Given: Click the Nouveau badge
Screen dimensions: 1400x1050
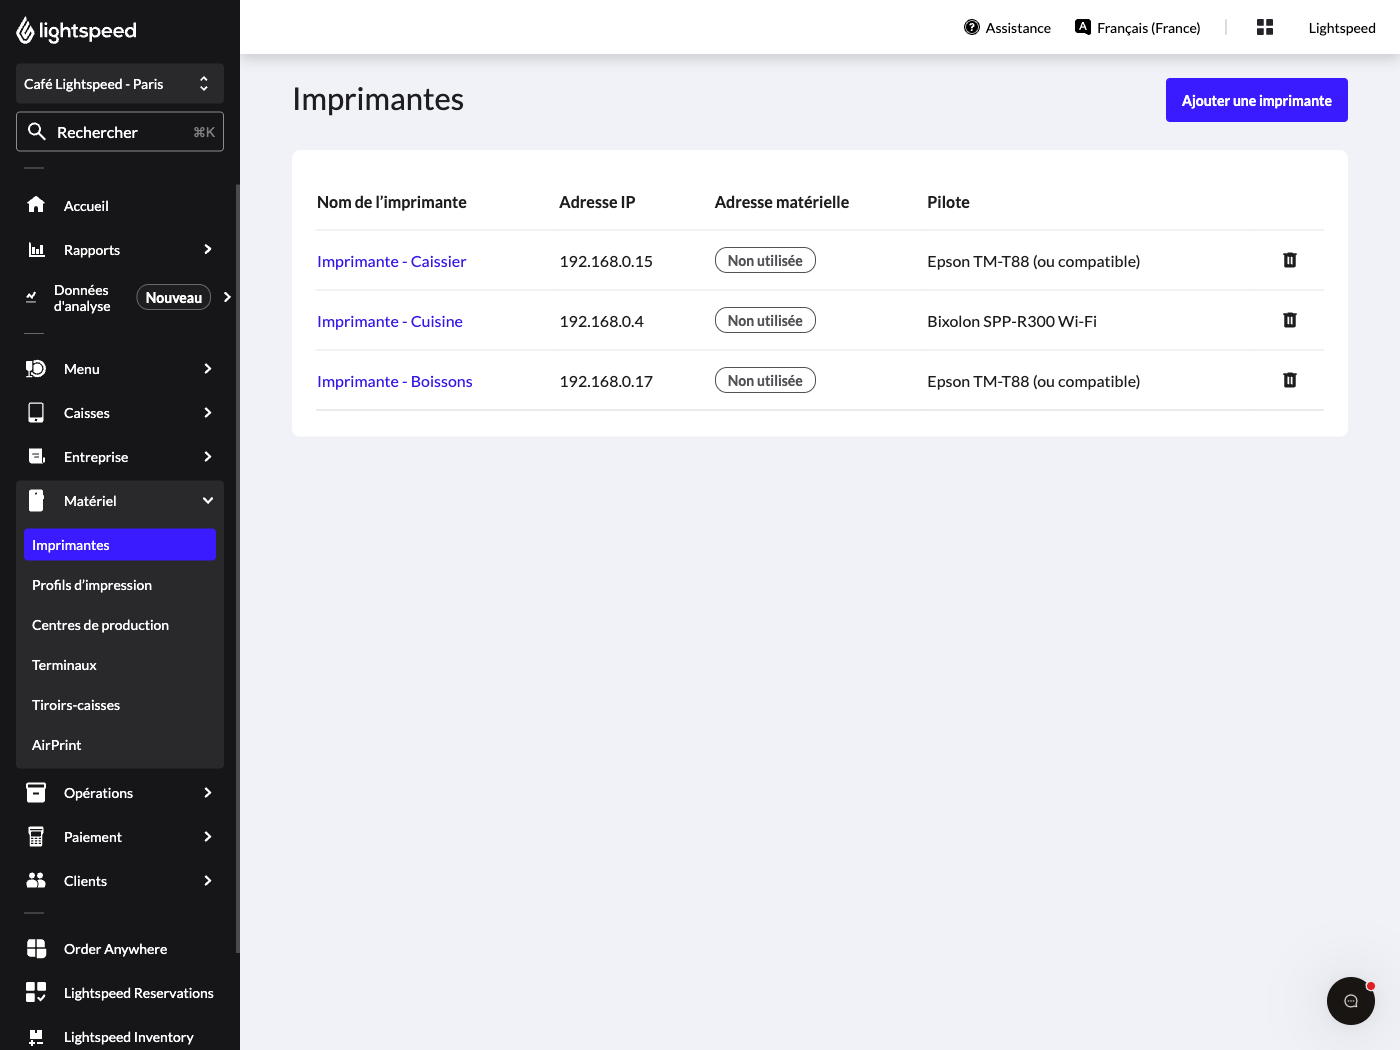Looking at the screenshot, I should [x=174, y=297].
